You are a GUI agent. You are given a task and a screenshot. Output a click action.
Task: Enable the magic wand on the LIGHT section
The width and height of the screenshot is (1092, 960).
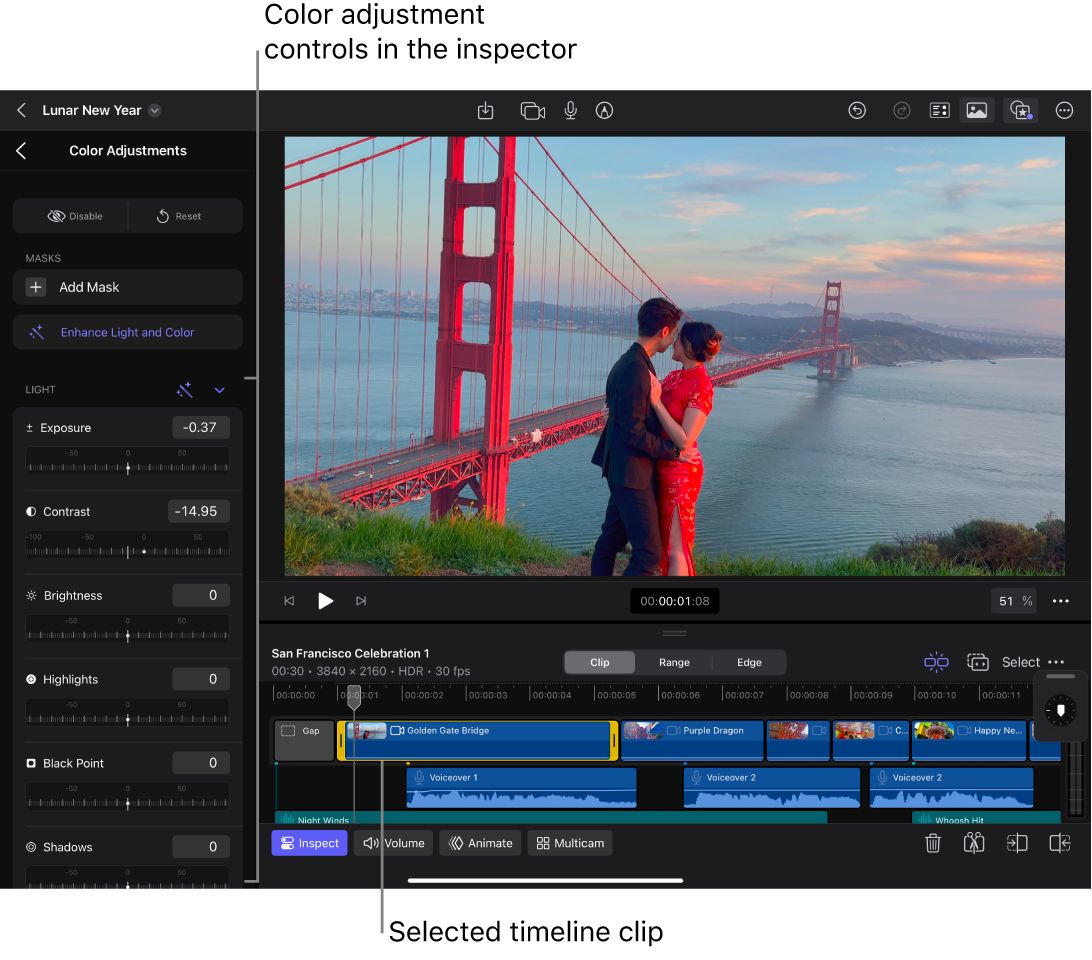click(185, 390)
